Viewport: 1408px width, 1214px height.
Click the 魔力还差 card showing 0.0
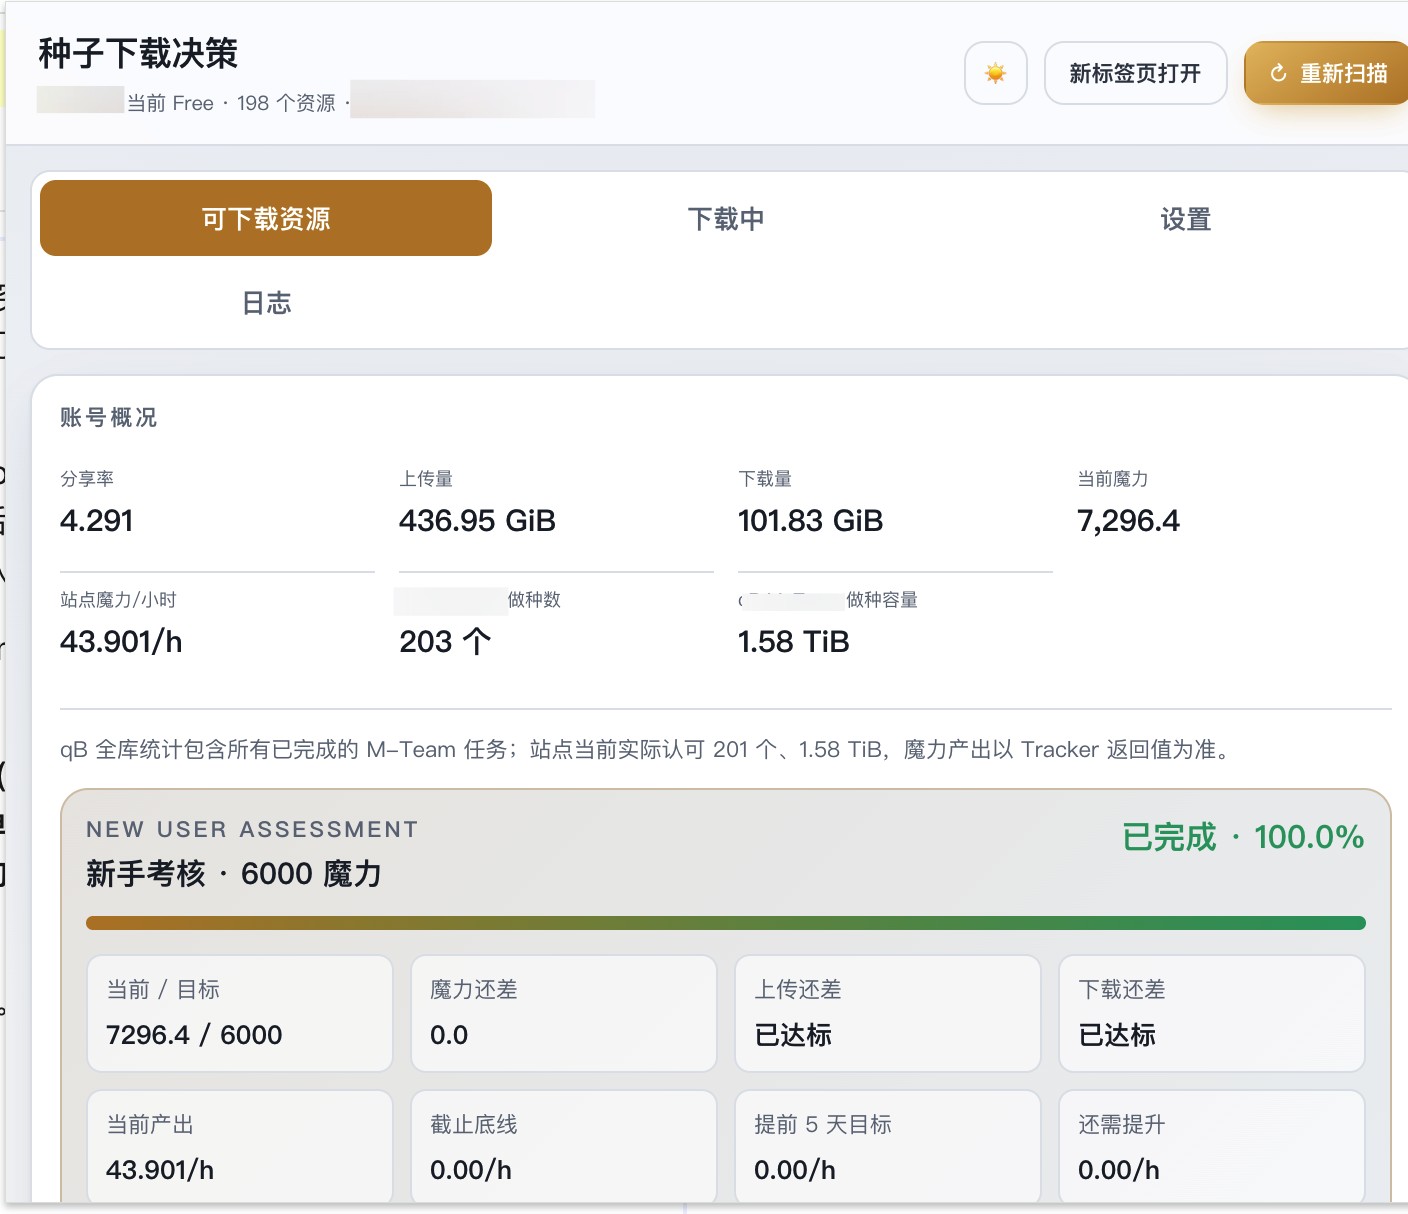click(564, 1013)
